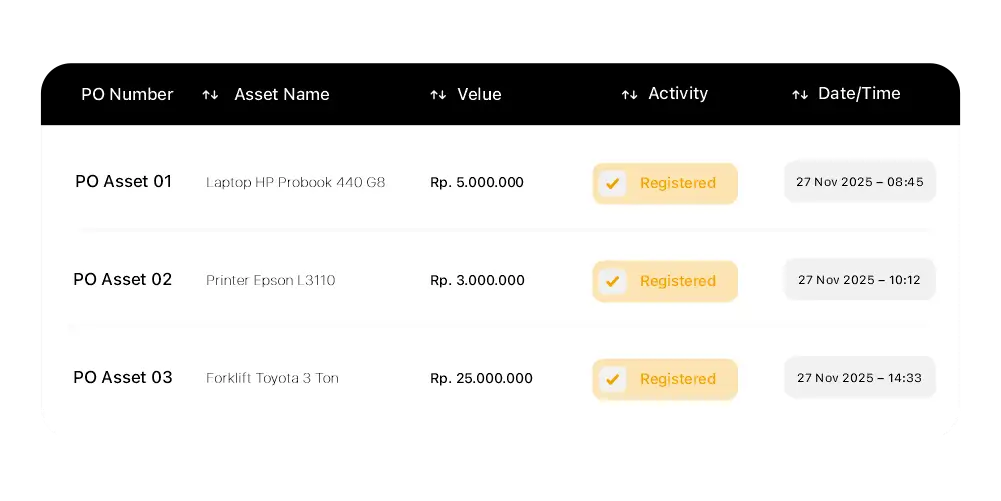The height and width of the screenshot is (501, 1001).
Task: Select Printer Epson L3110 asset name
Action: click(x=270, y=281)
